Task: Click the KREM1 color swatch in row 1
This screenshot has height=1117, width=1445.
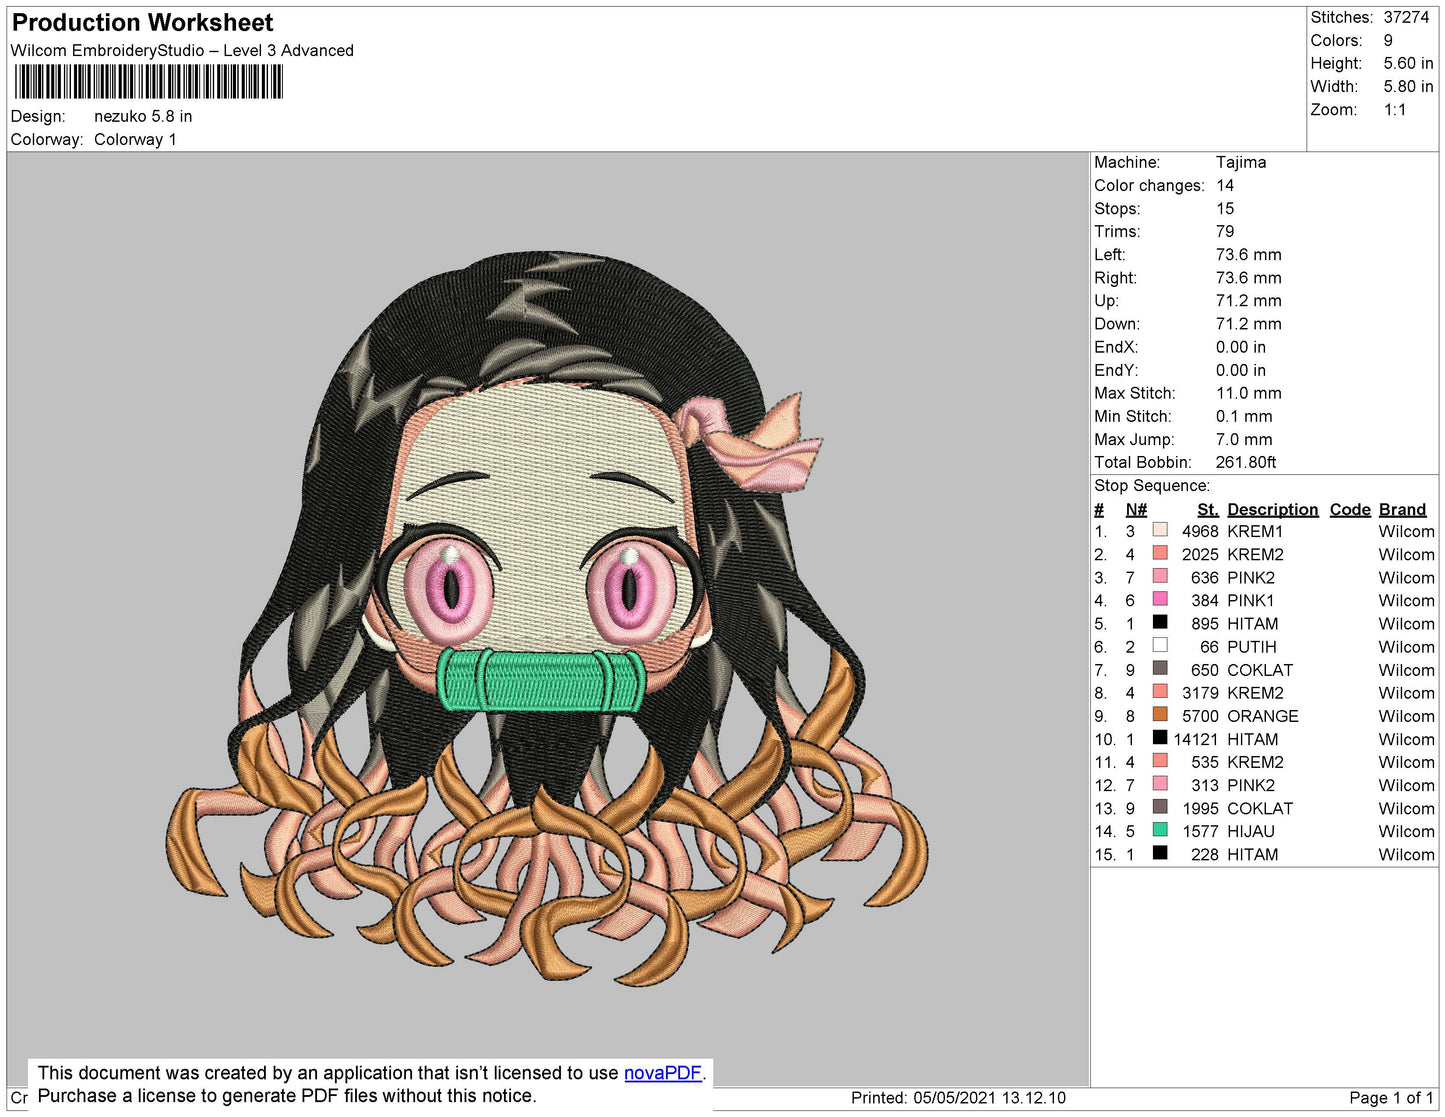Action: 1160,530
